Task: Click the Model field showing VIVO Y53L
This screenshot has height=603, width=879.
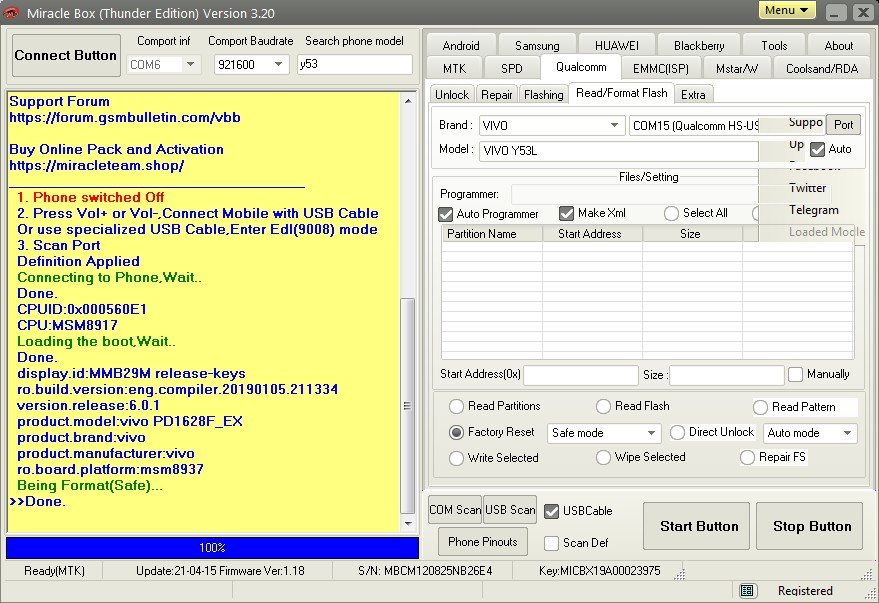Action: pos(618,151)
